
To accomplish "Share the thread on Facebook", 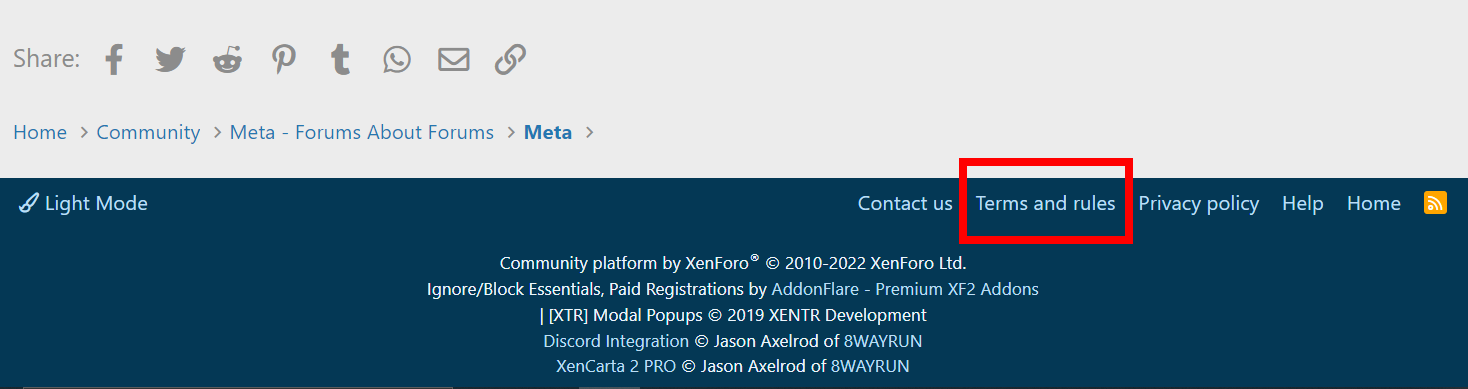I will (x=114, y=59).
